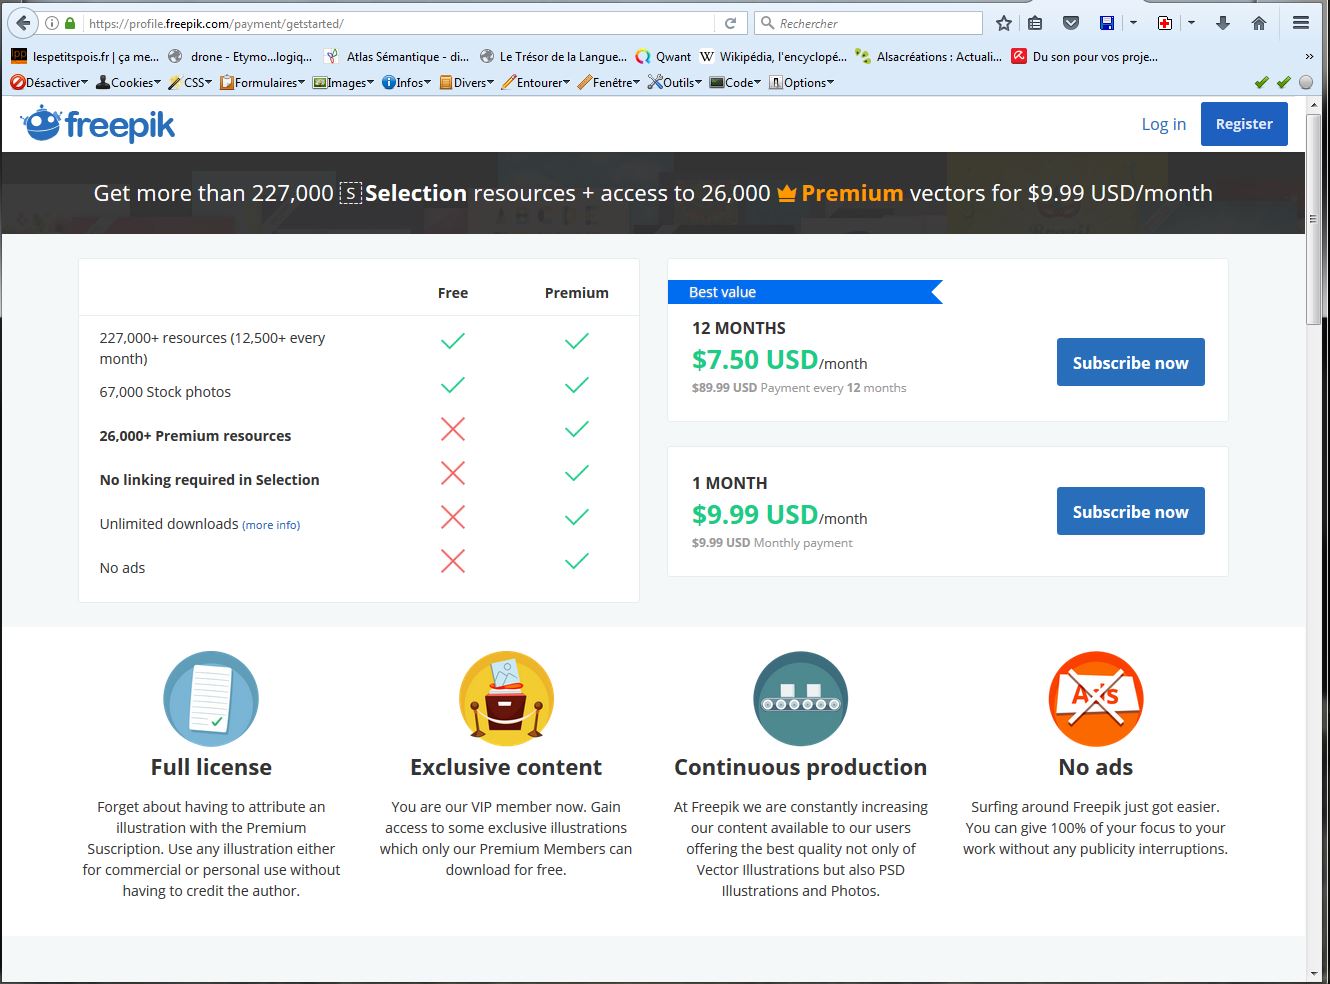This screenshot has width=1330, height=984.
Task: Open the Pocket save icon
Action: click(1070, 23)
